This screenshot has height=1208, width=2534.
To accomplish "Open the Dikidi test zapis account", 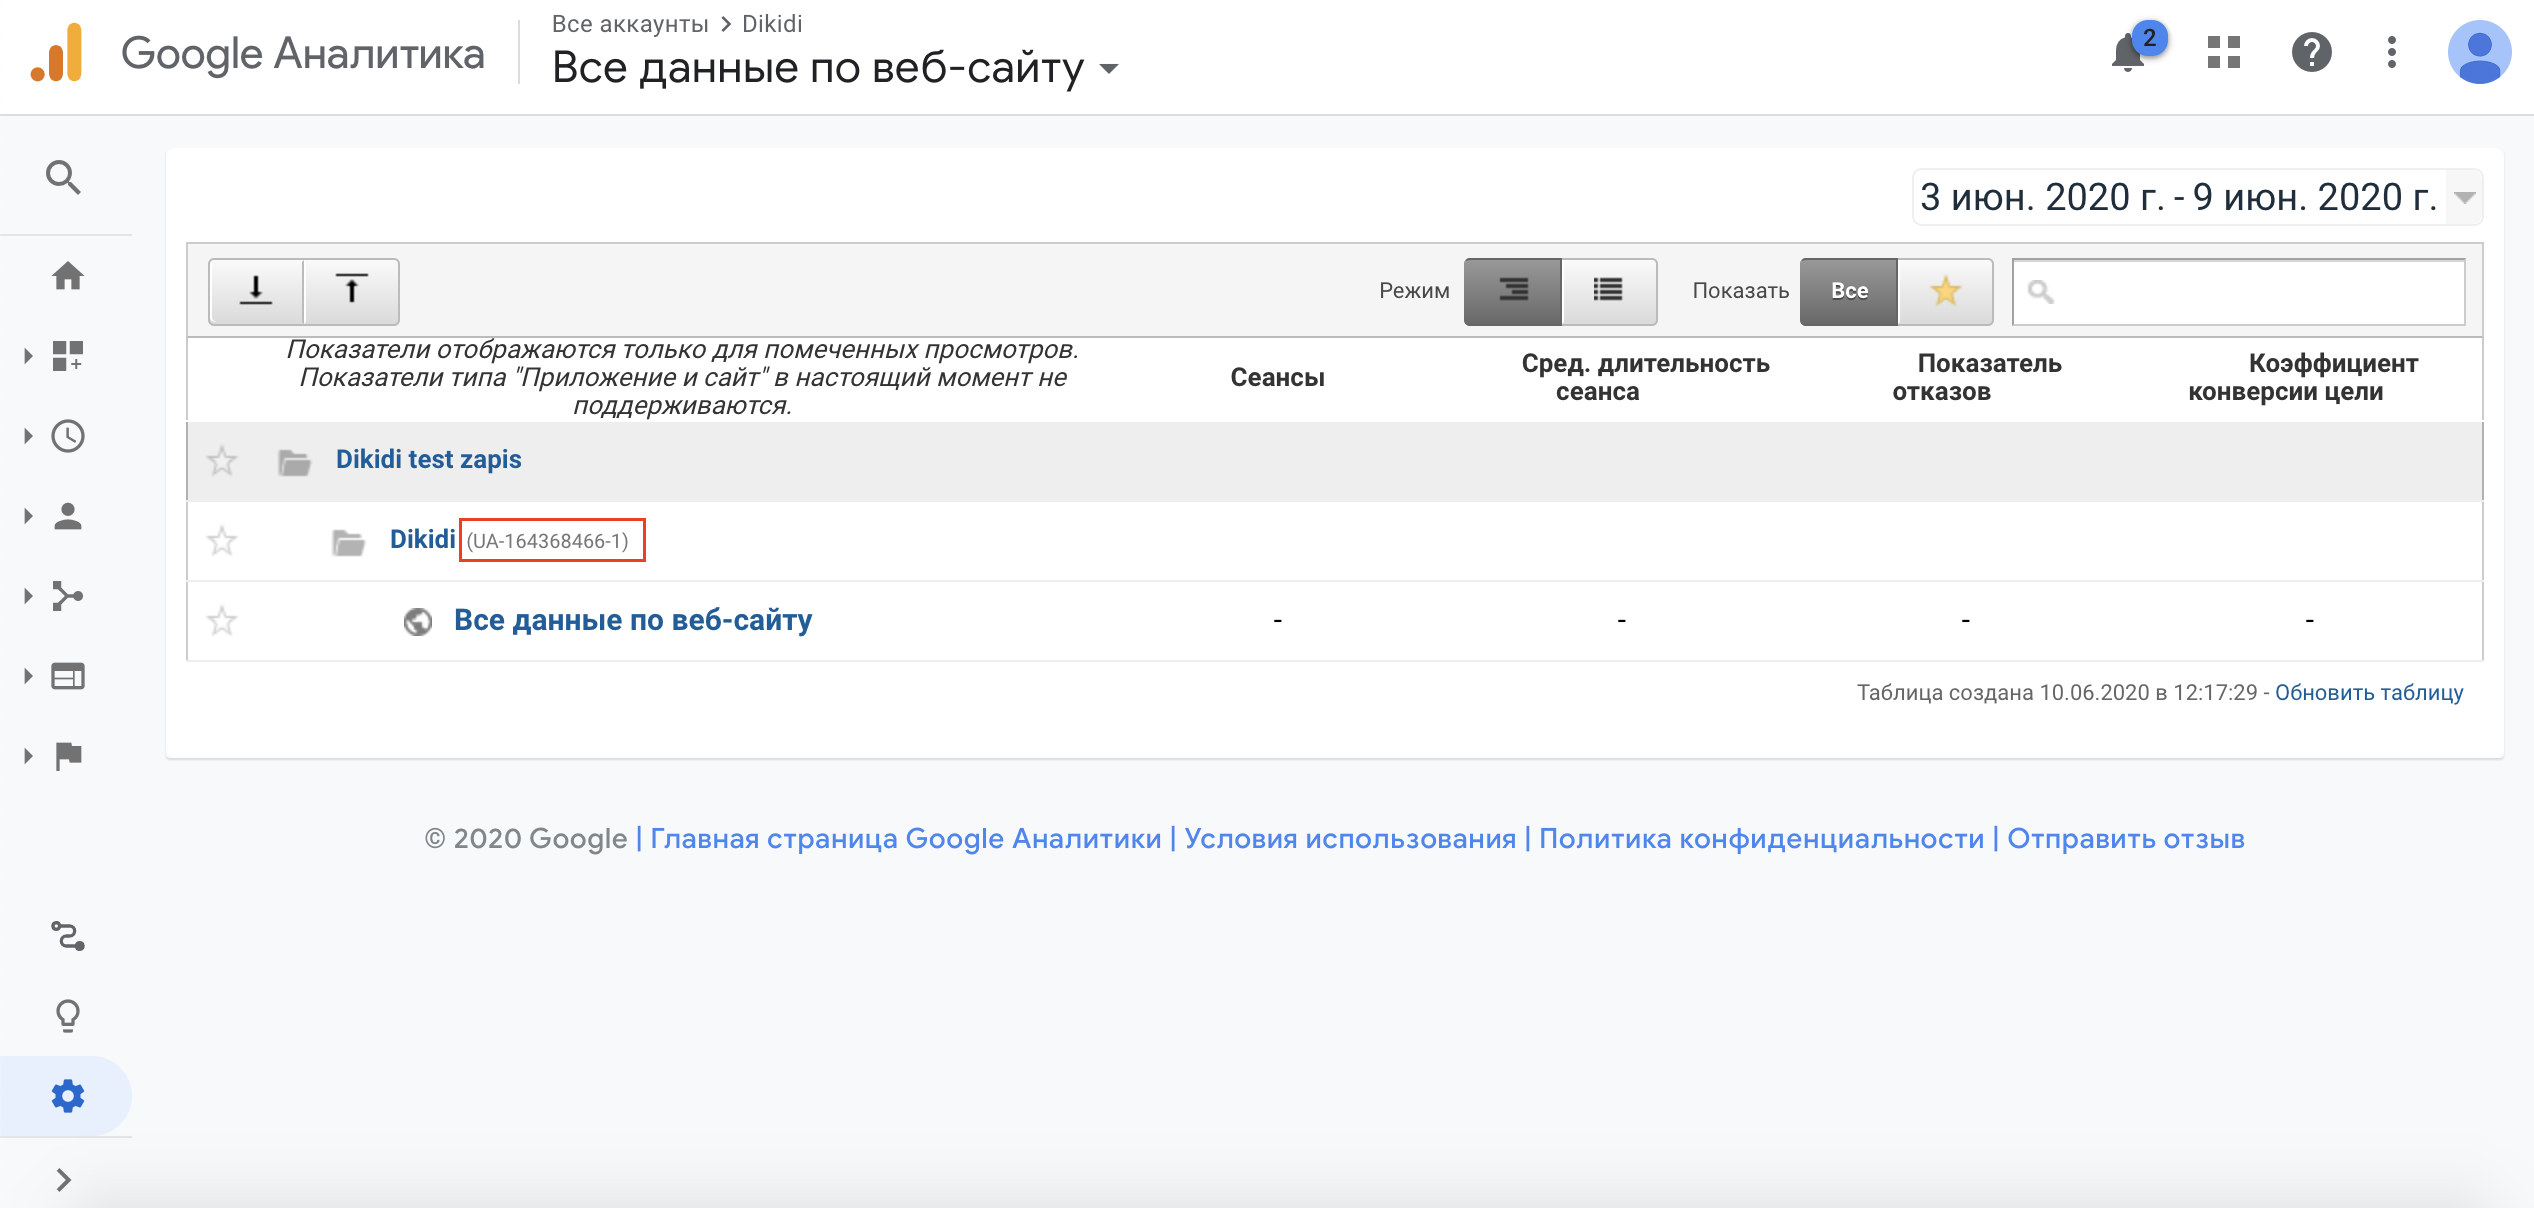I will [x=428, y=459].
